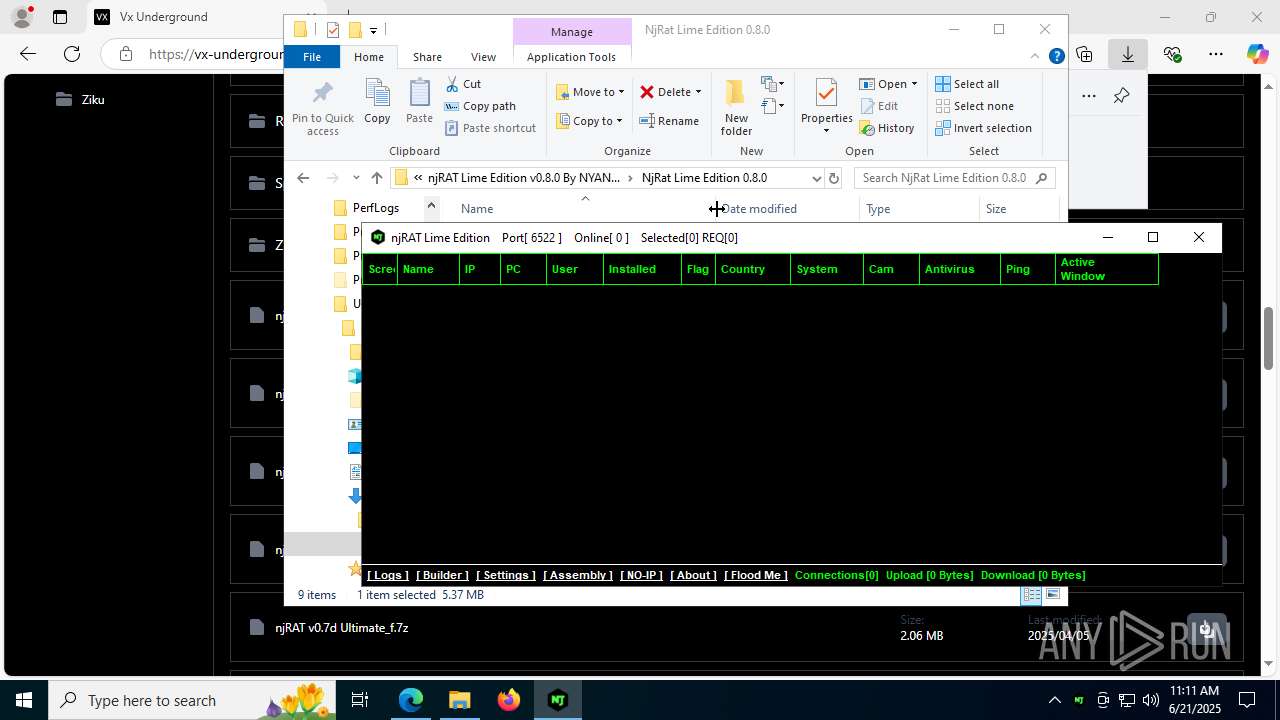Open the Logs link in njRAT
This screenshot has width=1280, height=720.
[387, 575]
